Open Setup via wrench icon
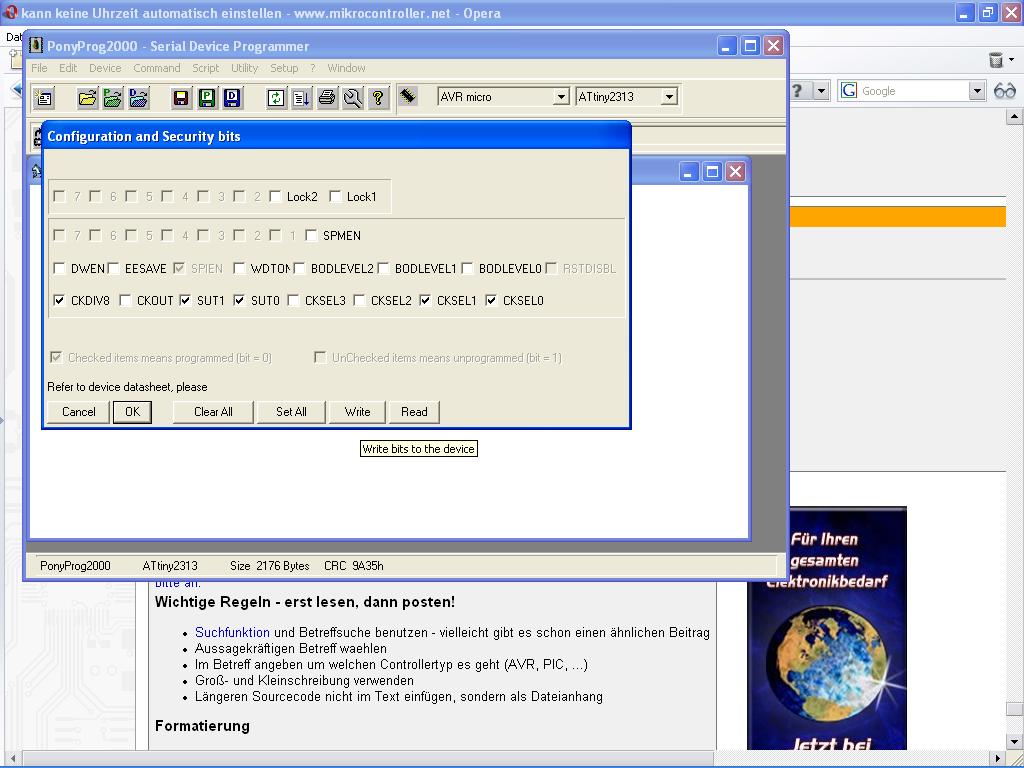The width and height of the screenshot is (1024, 768). (x=353, y=98)
